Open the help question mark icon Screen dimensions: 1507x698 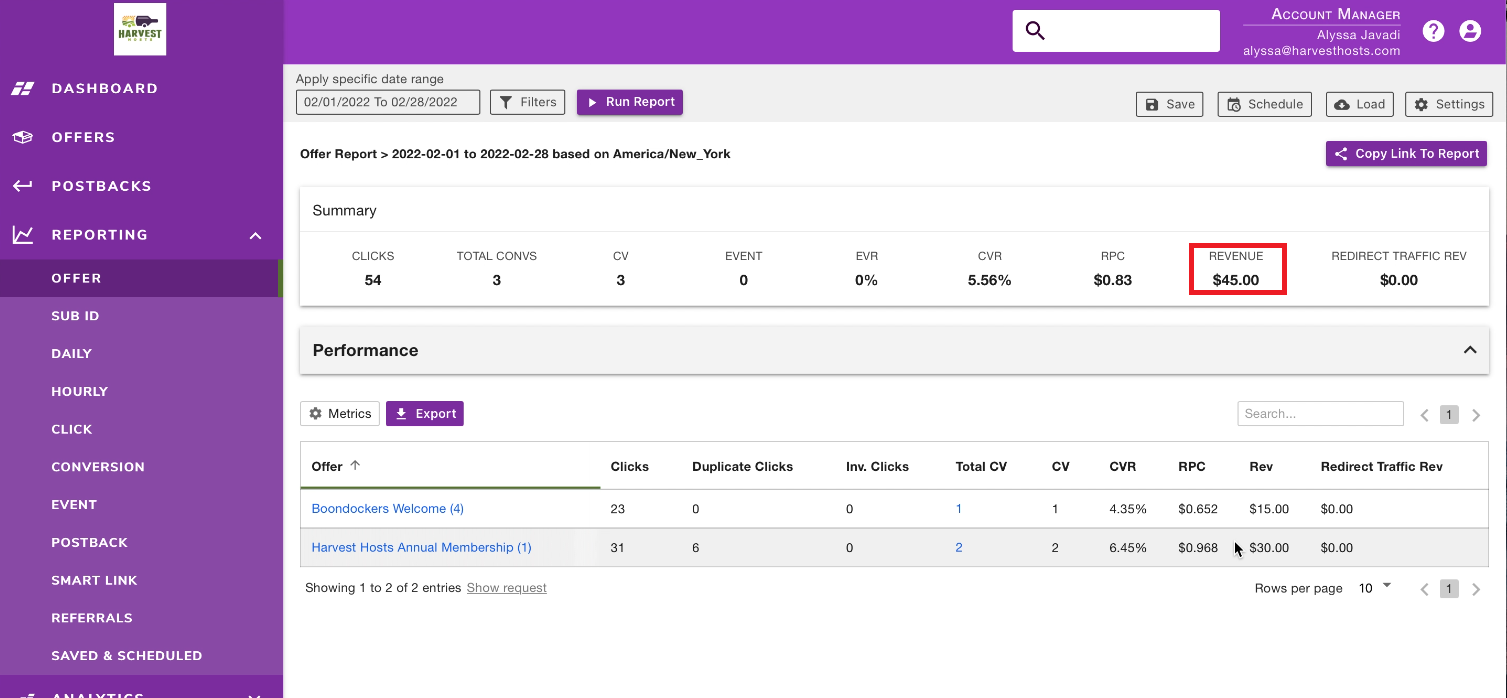coord(1434,31)
